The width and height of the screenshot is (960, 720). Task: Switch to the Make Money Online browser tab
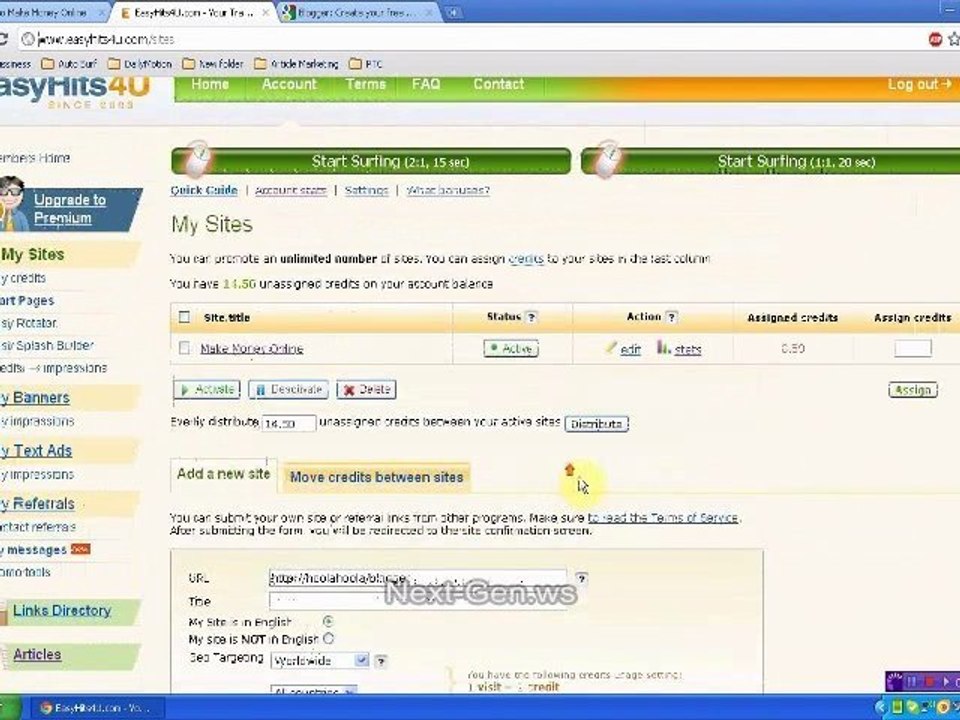50,12
